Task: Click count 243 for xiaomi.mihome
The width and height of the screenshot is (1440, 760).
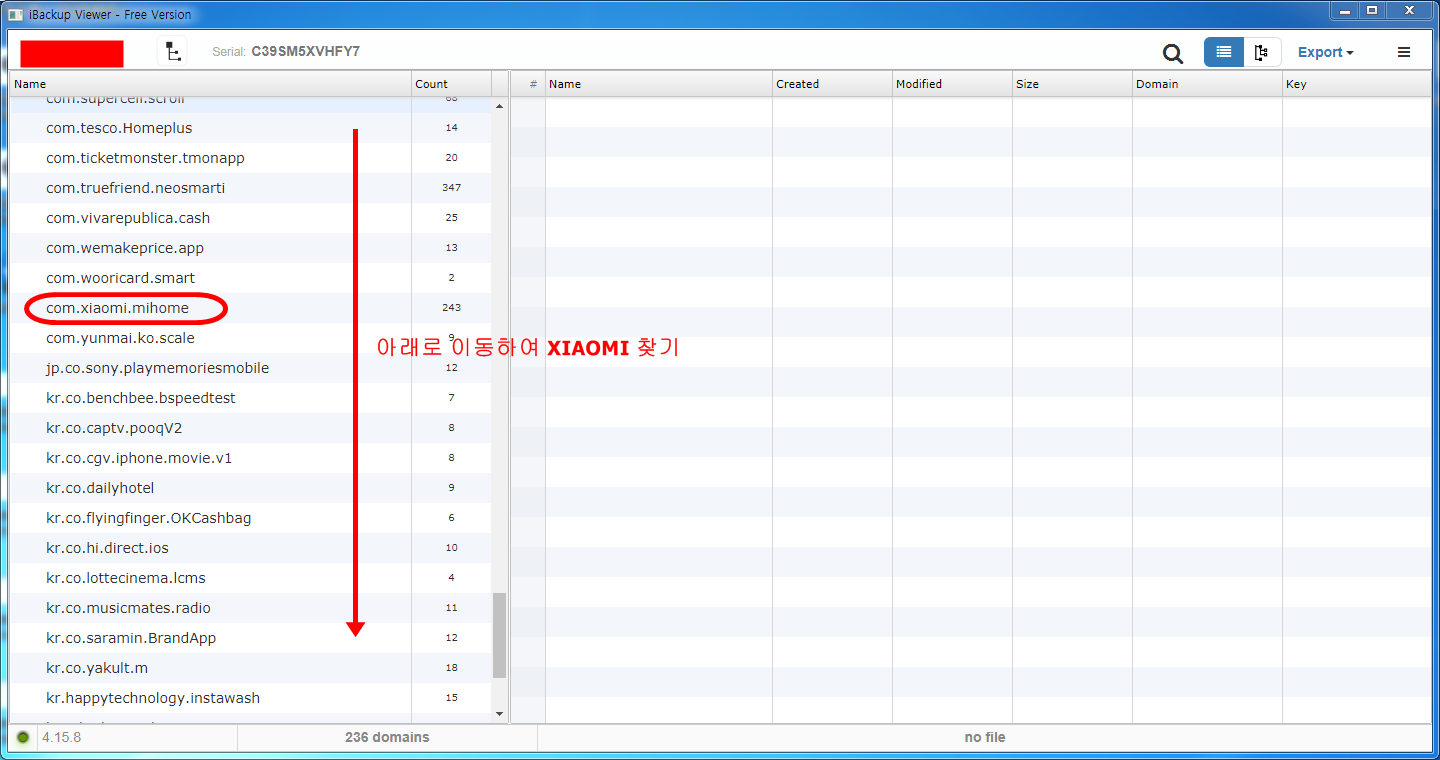Action: tap(451, 308)
